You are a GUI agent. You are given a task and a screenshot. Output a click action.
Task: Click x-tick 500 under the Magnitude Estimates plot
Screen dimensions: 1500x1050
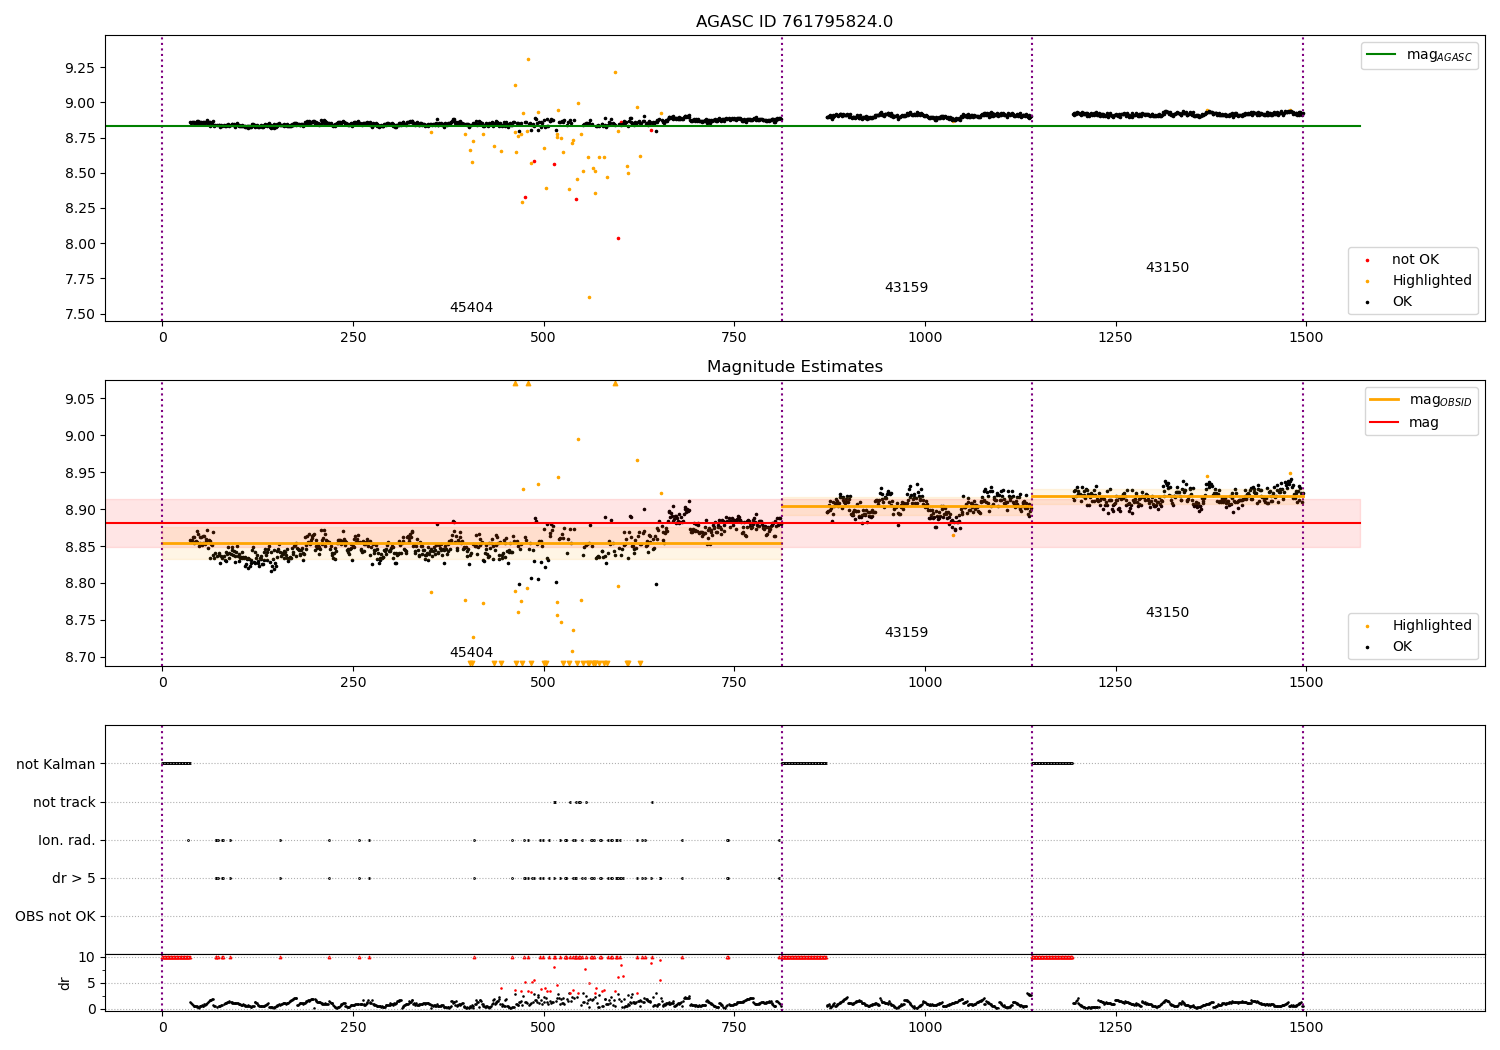[543, 683]
